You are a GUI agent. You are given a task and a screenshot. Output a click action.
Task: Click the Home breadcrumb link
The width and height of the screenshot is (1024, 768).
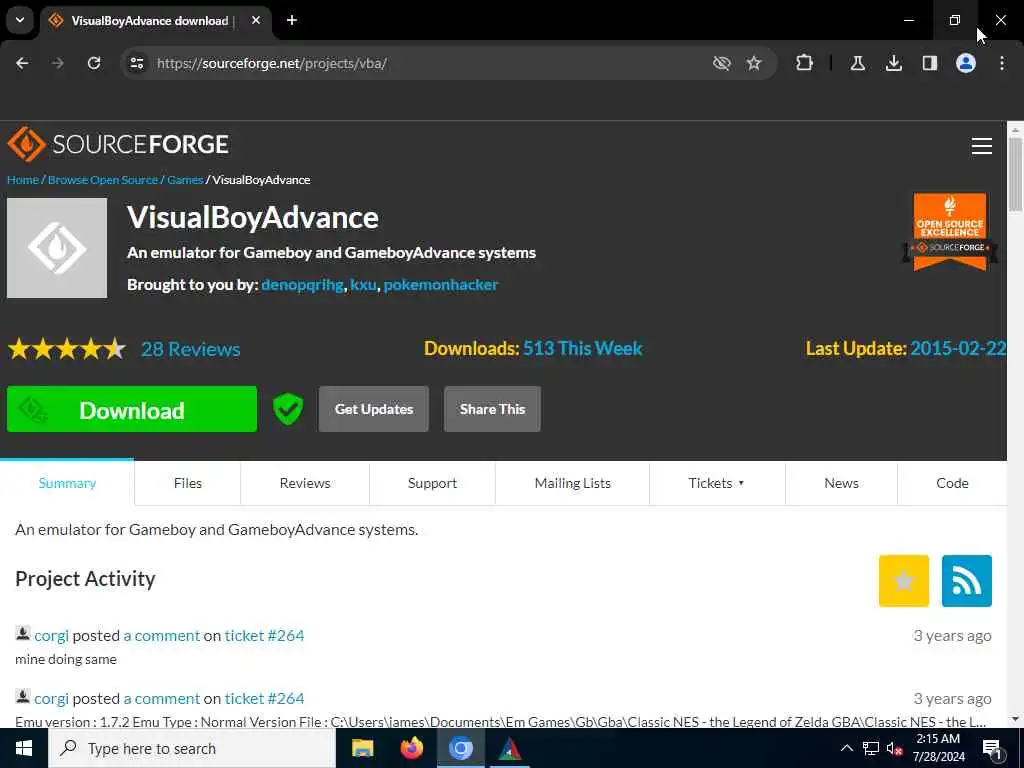(x=23, y=180)
